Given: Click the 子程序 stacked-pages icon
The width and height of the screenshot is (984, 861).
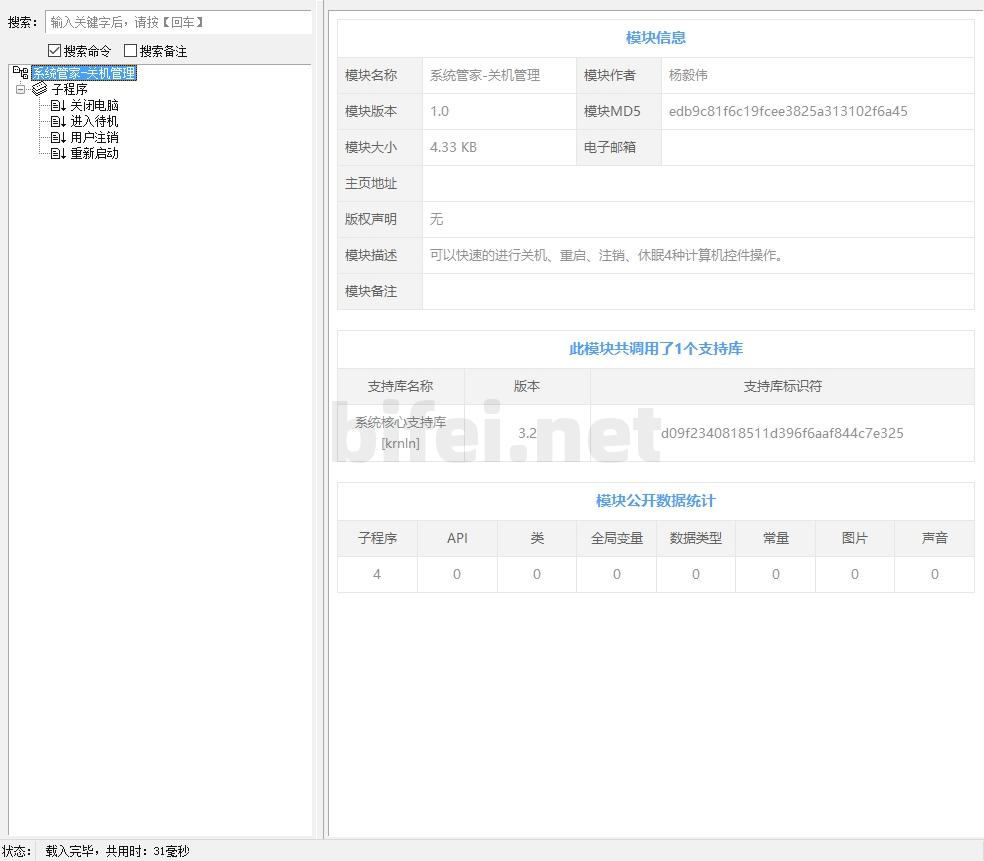Looking at the screenshot, I should (40, 89).
